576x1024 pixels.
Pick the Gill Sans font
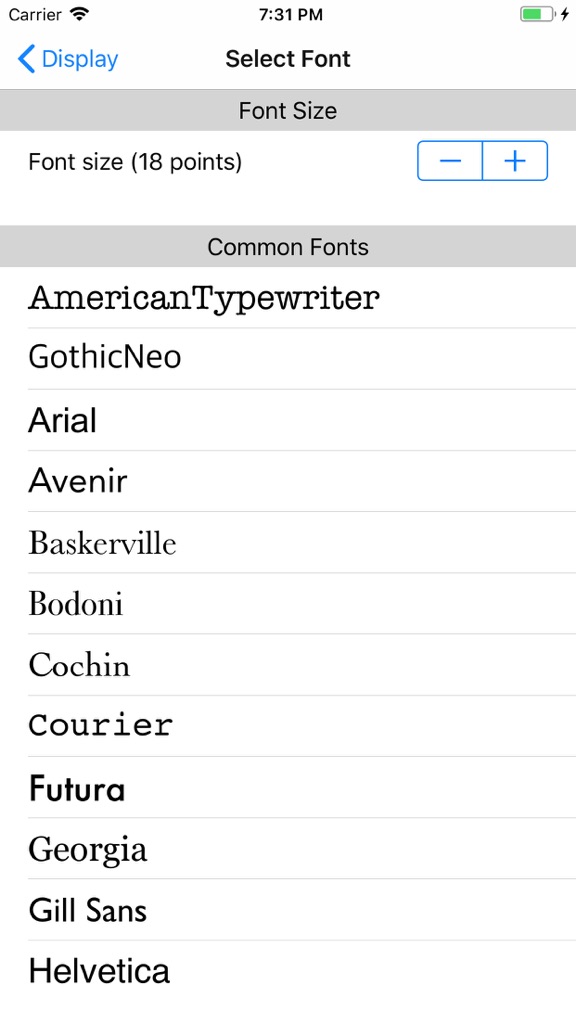[288, 910]
